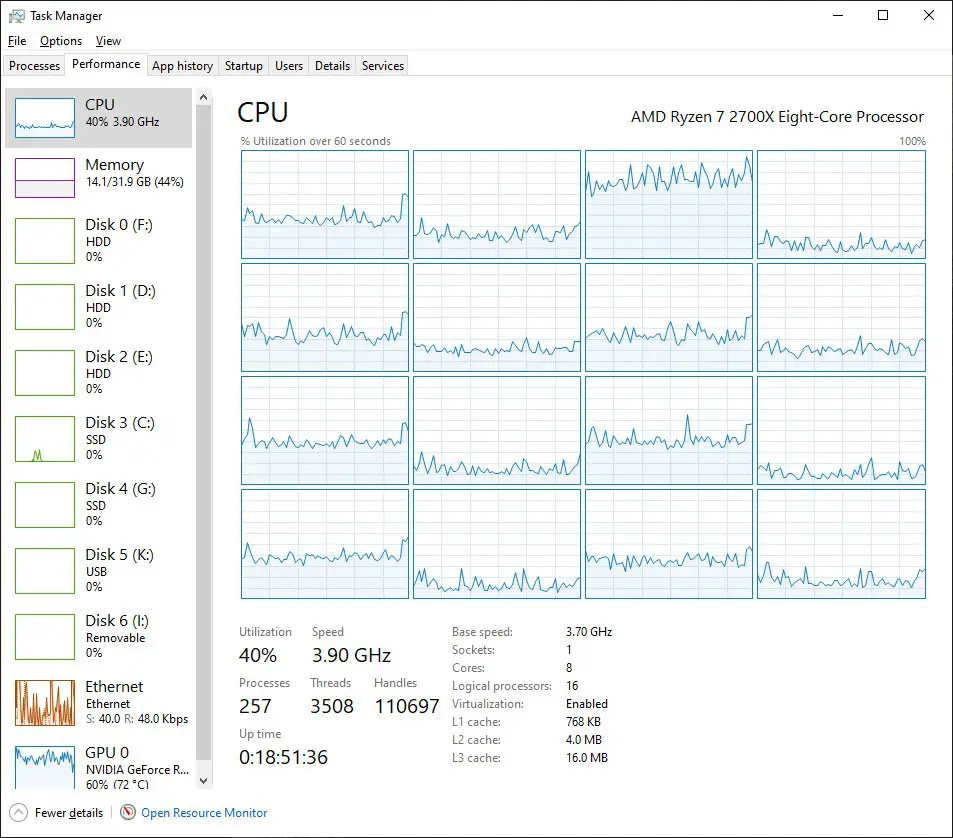Click the handles count 110697
Viewport: 953px width, 838px height.
pyautogui.click(x=407, y=706)
